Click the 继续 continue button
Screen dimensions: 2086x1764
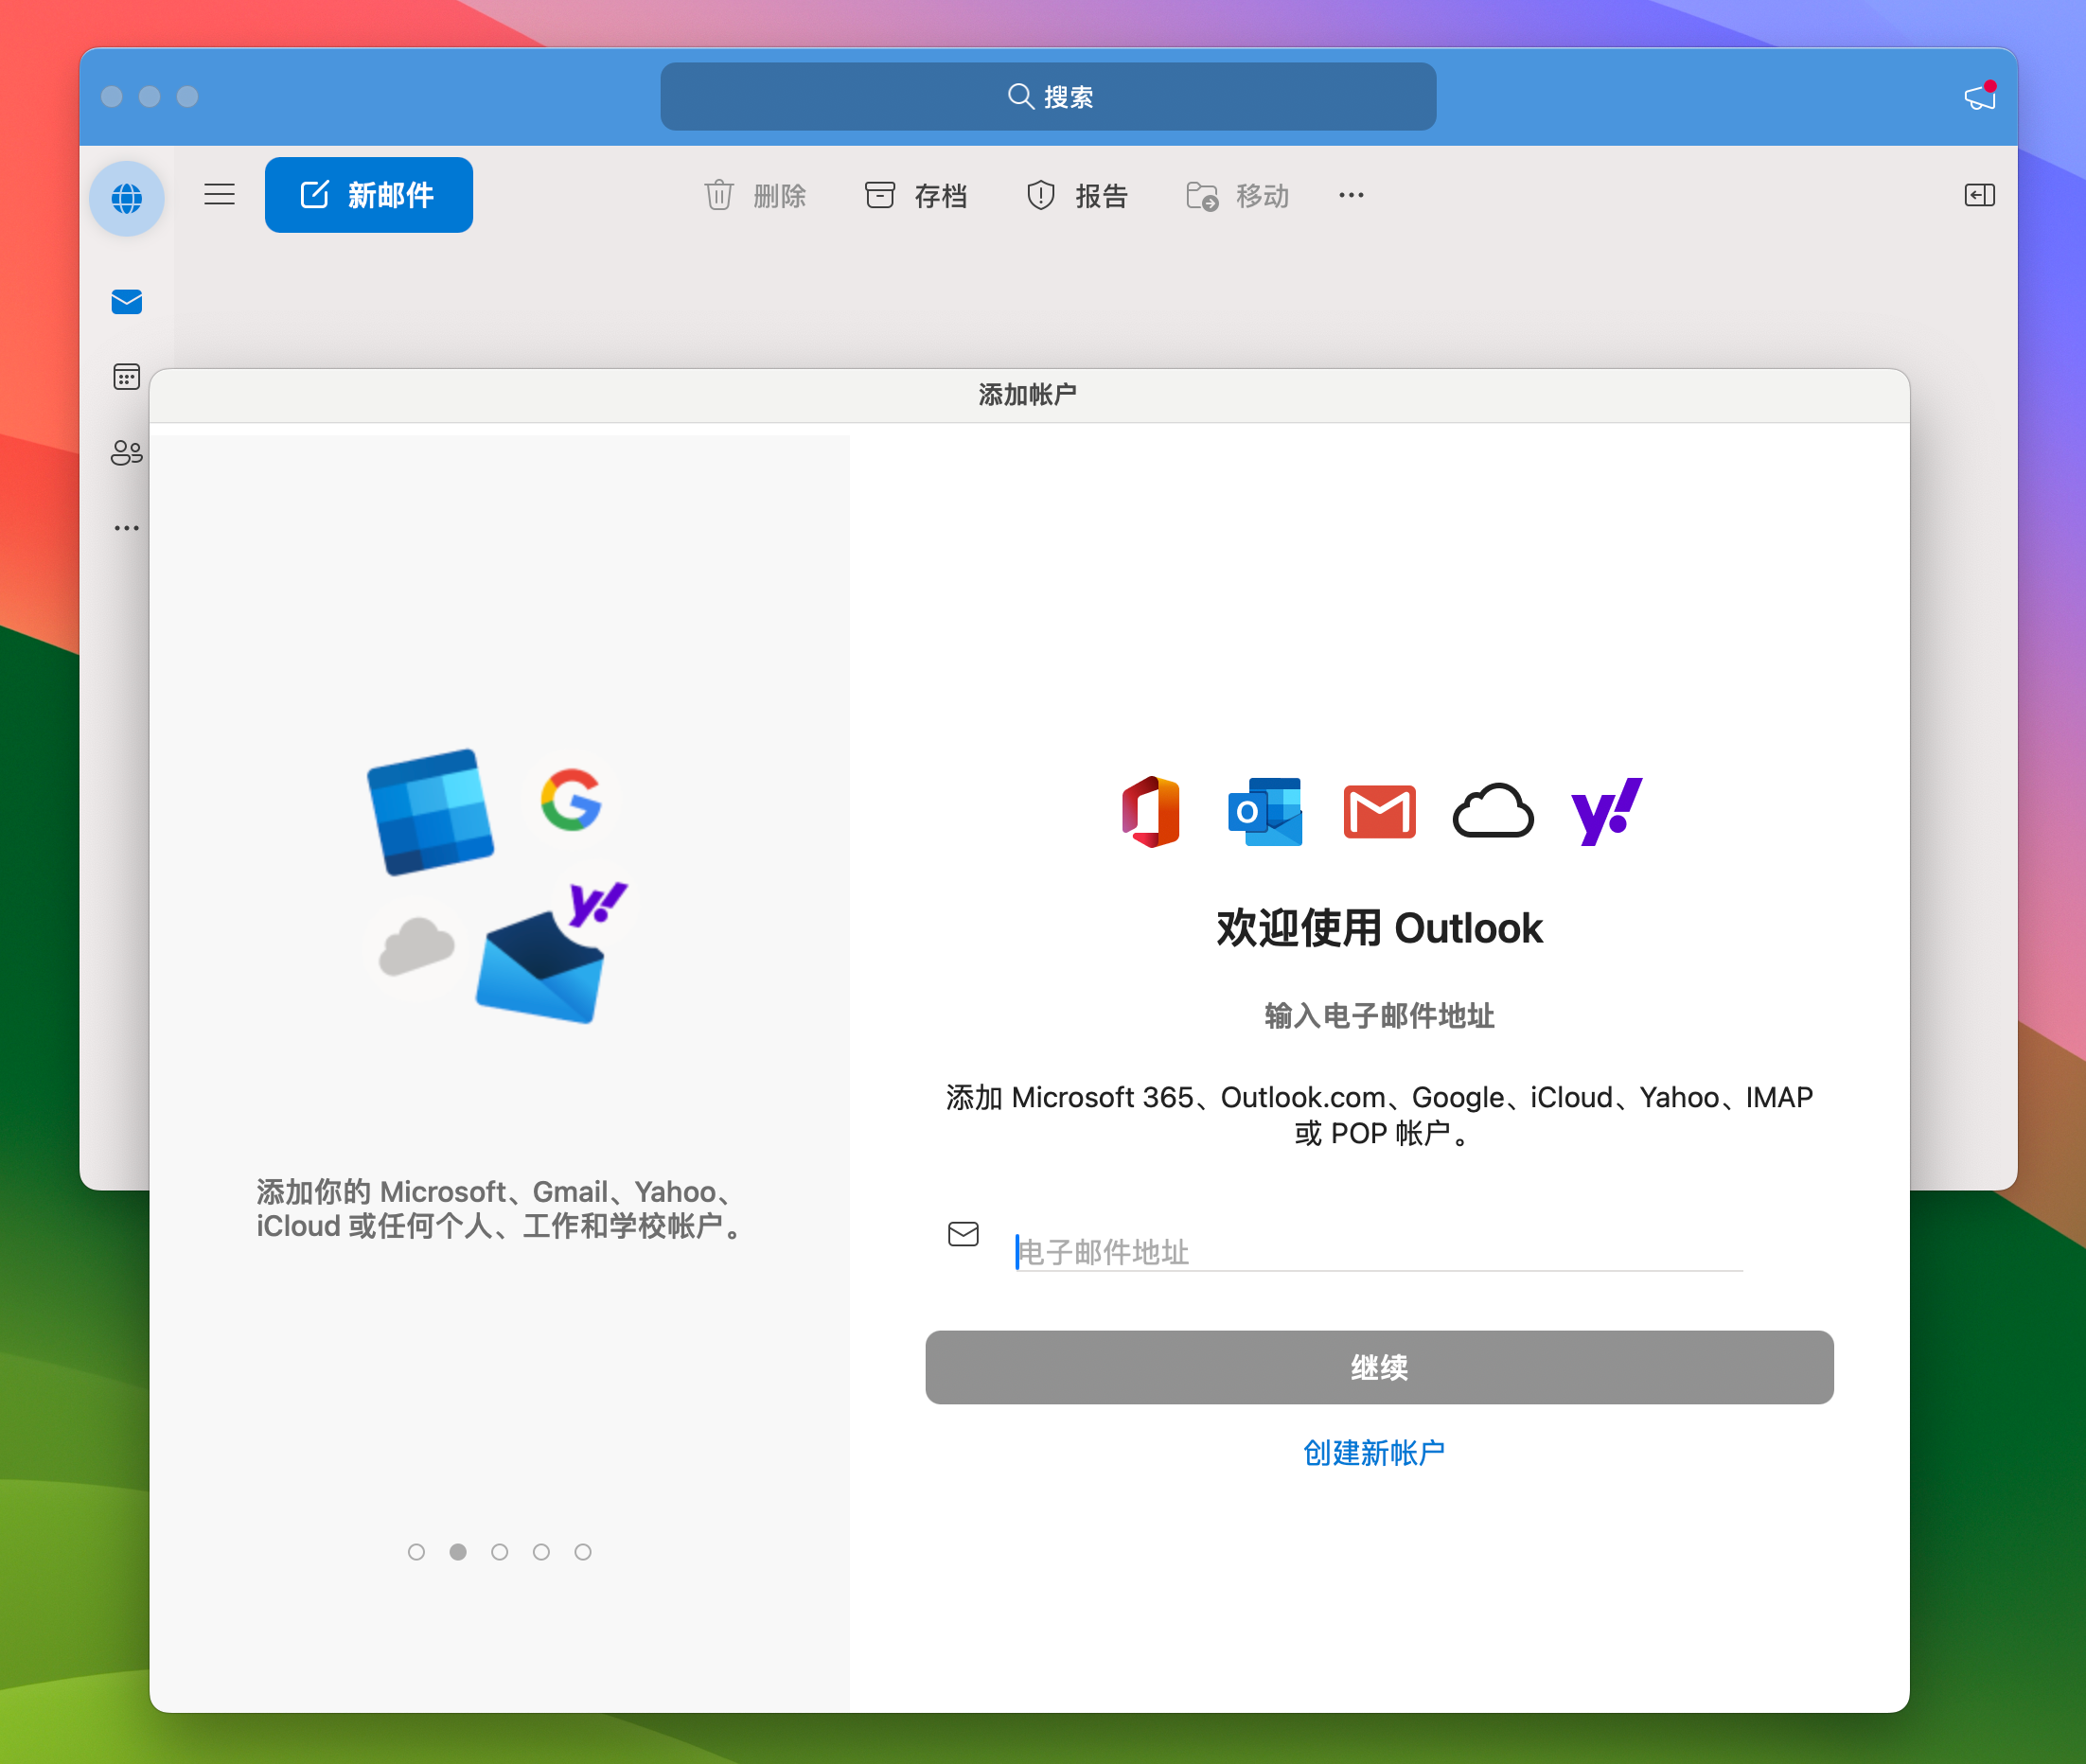coord(1379,1367)
